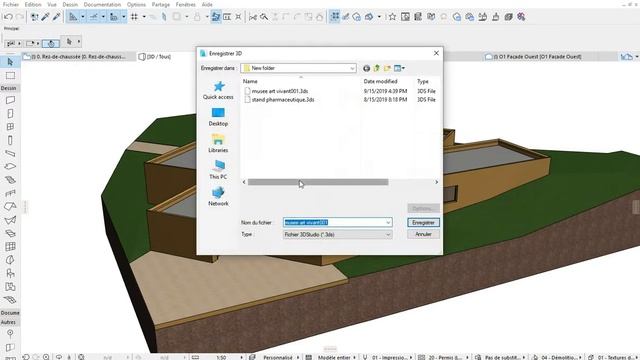Toggle the highlighted suspend groups button
Viewport: 640px width, 360px height.
(216, 17)
